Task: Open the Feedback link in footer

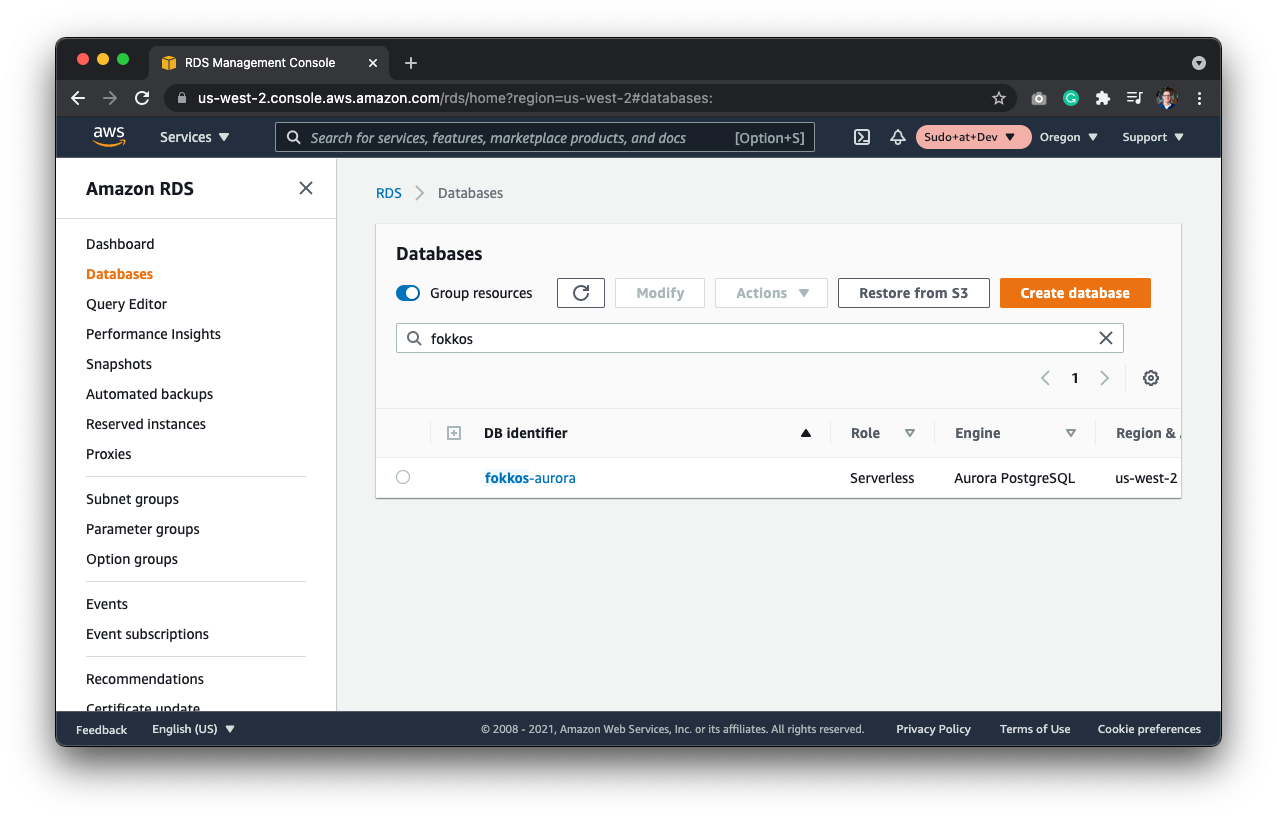Action: tap(101, 730)
